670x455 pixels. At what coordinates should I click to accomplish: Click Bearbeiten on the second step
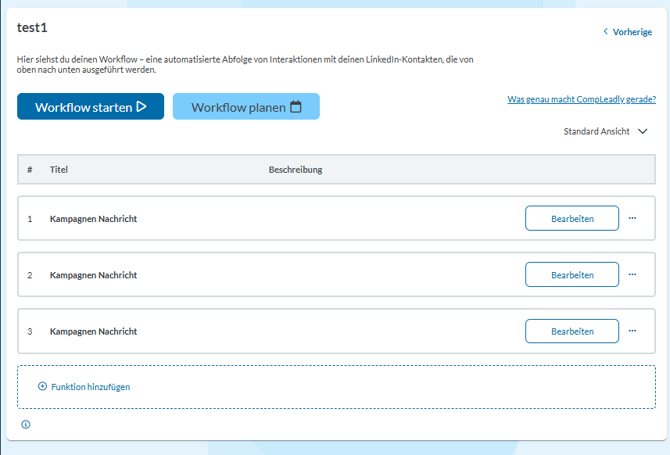tap(571, 275)
